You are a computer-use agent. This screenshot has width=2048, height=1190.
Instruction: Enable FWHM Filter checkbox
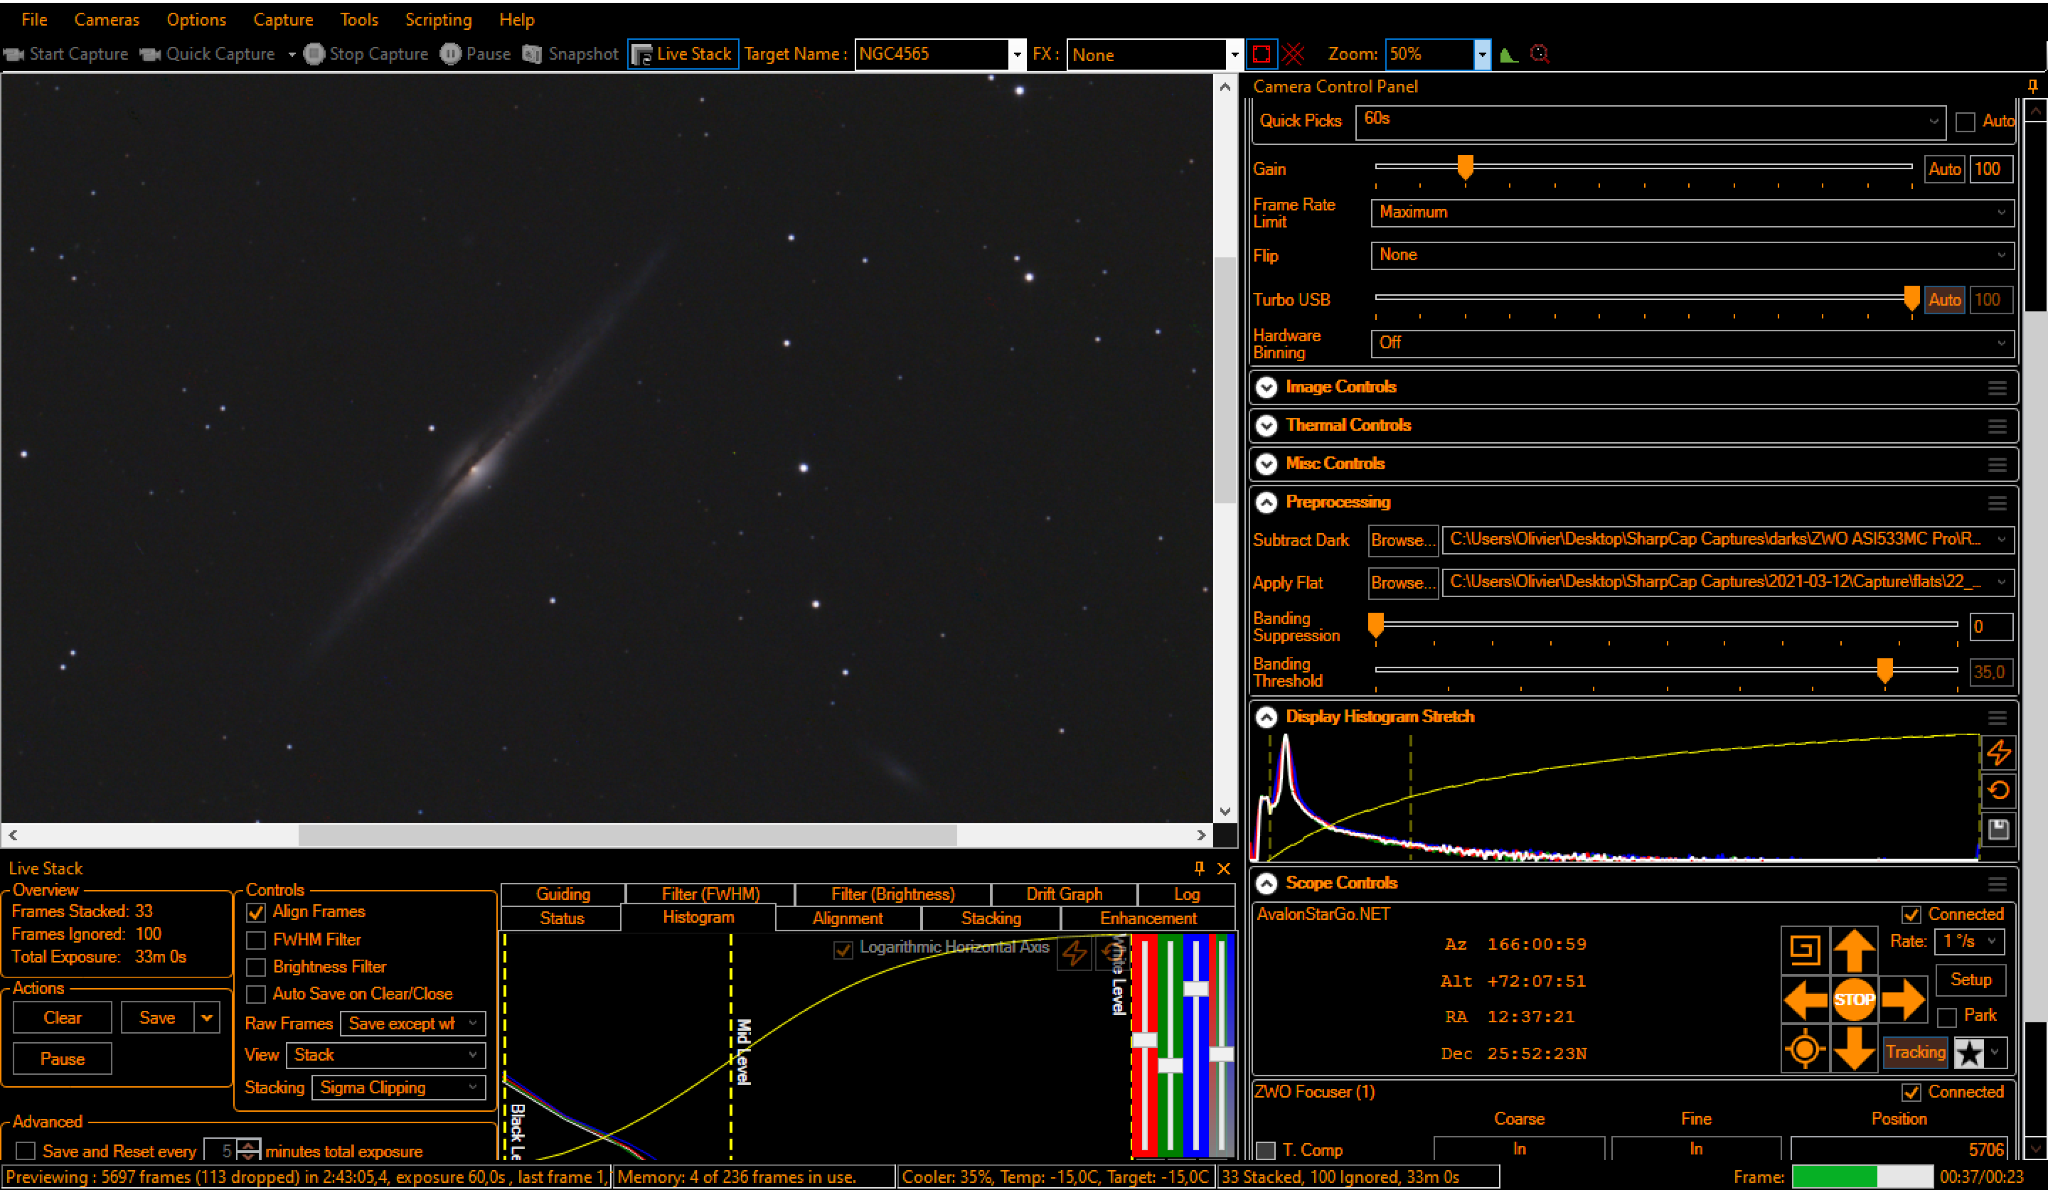click(256, 940)
